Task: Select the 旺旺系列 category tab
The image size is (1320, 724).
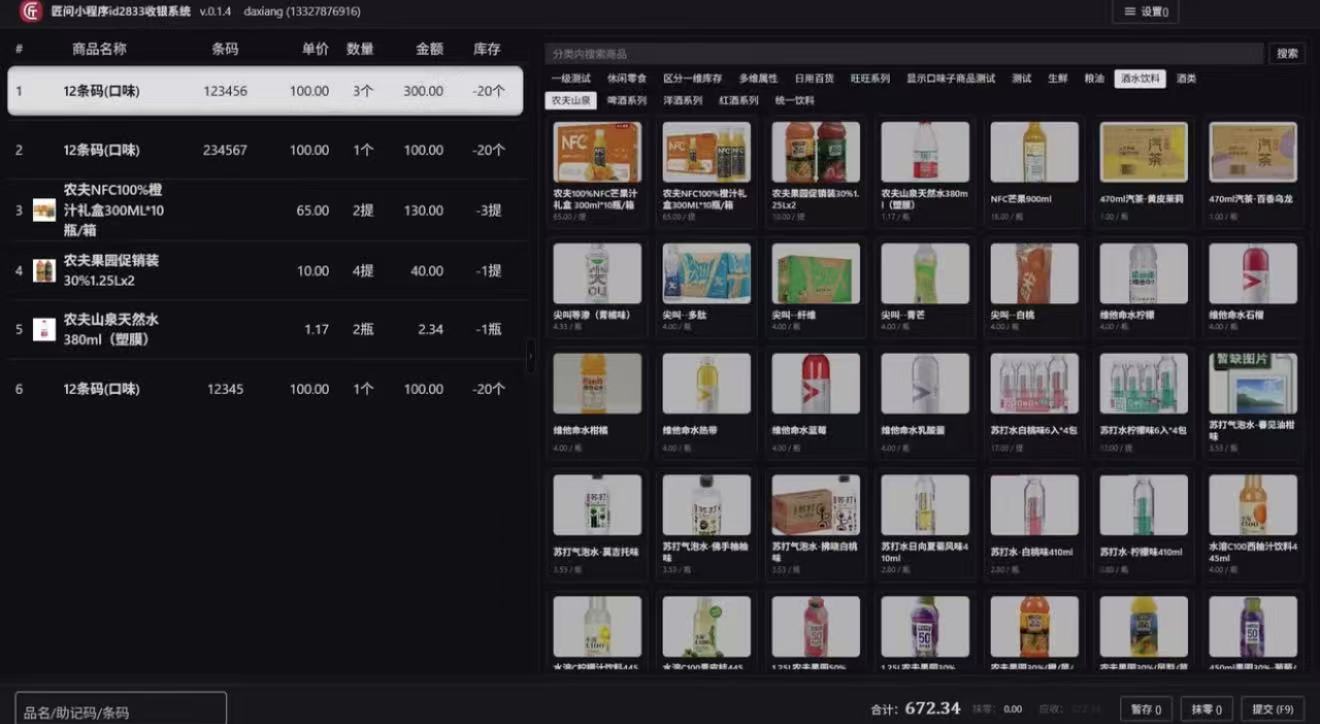Action: [870, 79]
